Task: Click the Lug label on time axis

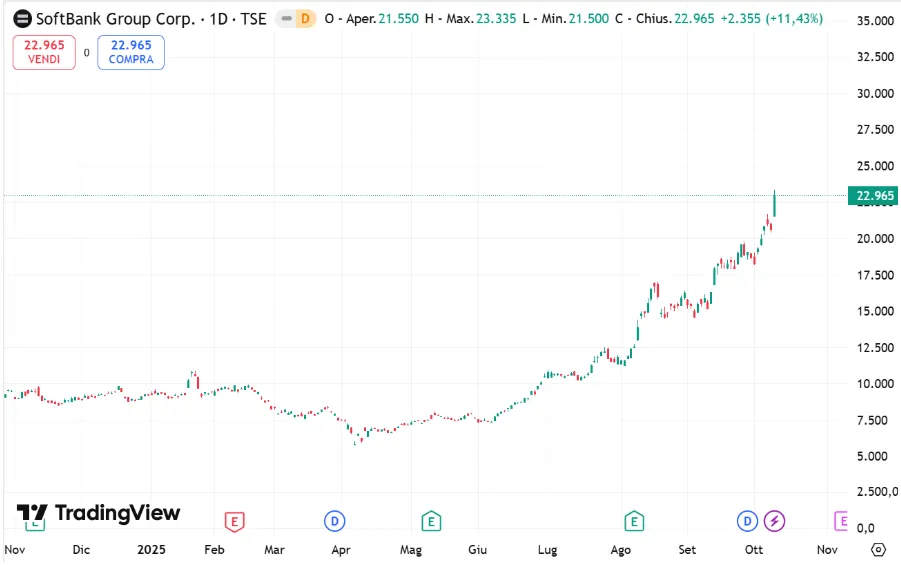Action: 548,550
